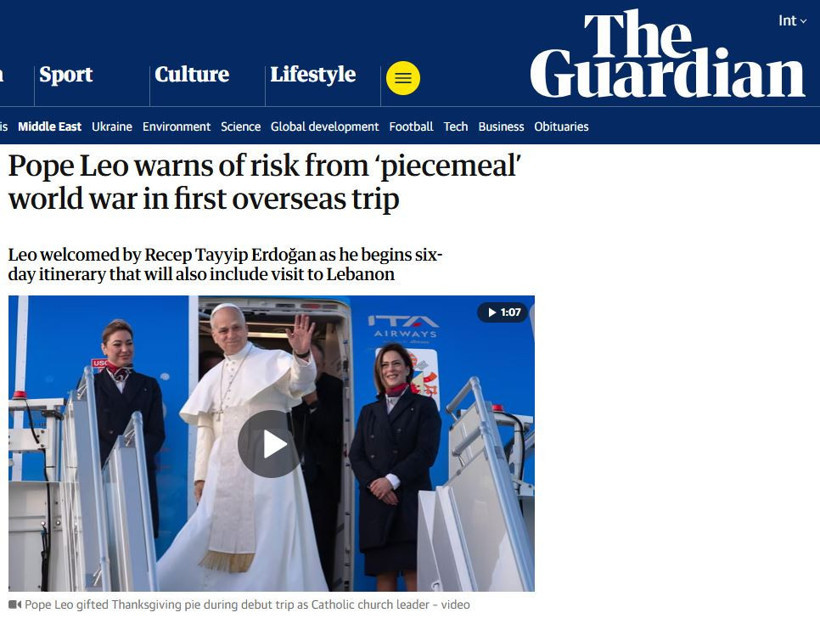The image size is (820, 624).
Task: Open the Culture section
Action: [x=192, y=74]
